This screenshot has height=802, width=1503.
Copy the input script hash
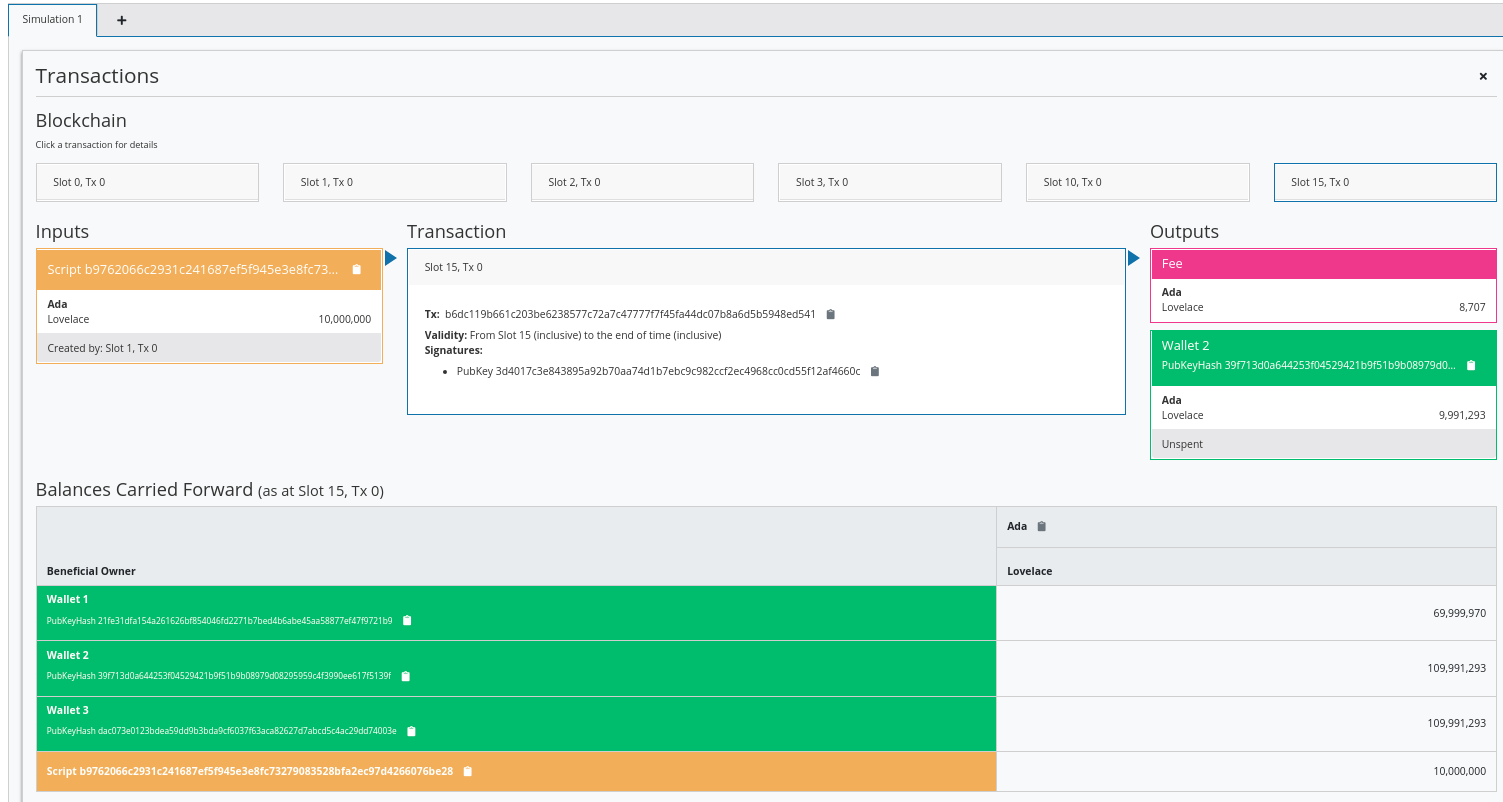[x=357, y=270]
